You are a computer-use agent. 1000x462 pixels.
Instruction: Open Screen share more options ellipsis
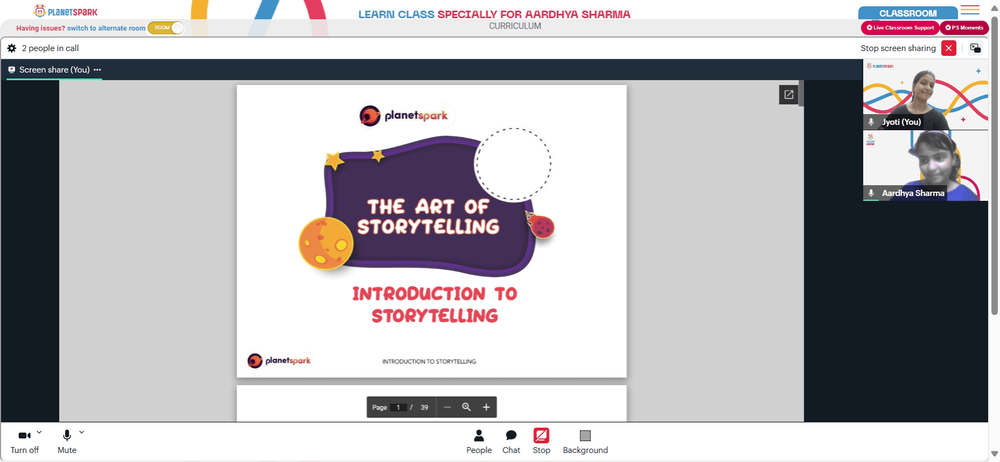(x=97, y=70)
